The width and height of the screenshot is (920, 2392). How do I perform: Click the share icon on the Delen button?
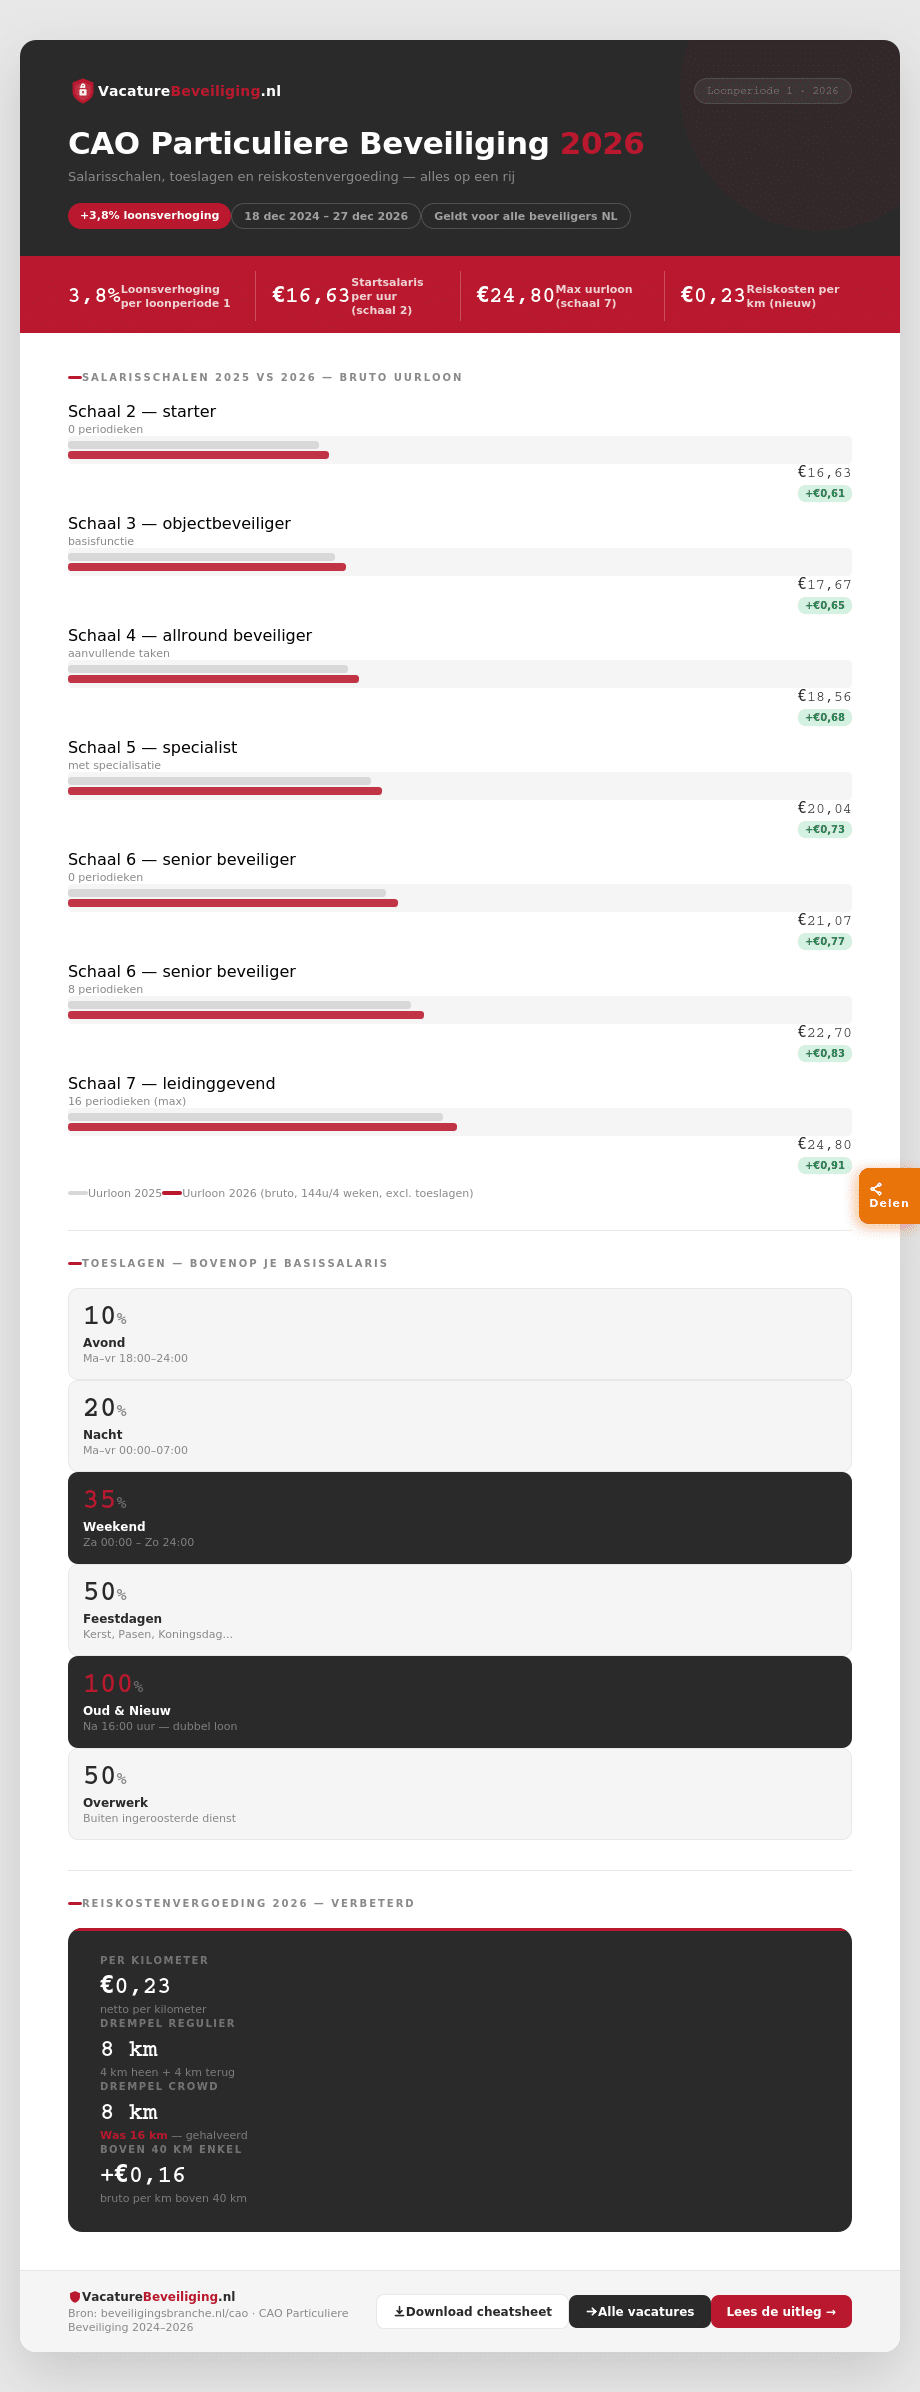tap(876, 1189)
